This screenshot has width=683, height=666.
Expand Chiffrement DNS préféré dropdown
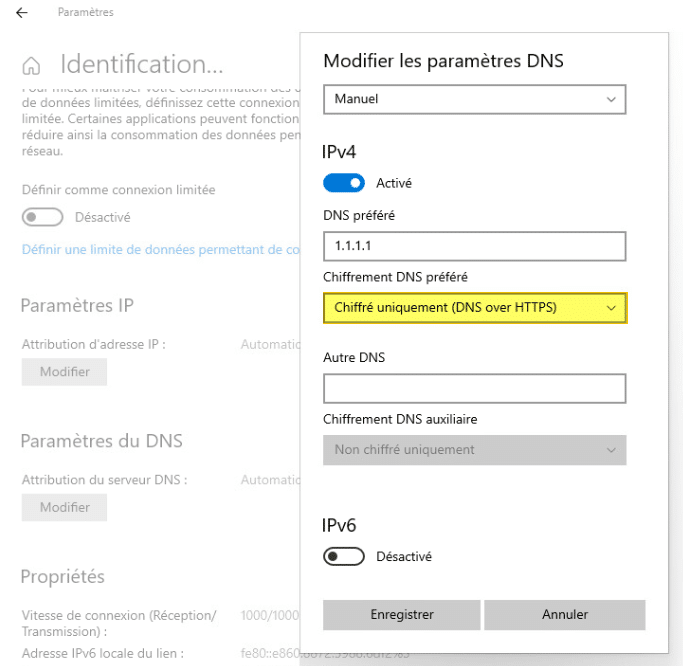[x=474, y=308]
